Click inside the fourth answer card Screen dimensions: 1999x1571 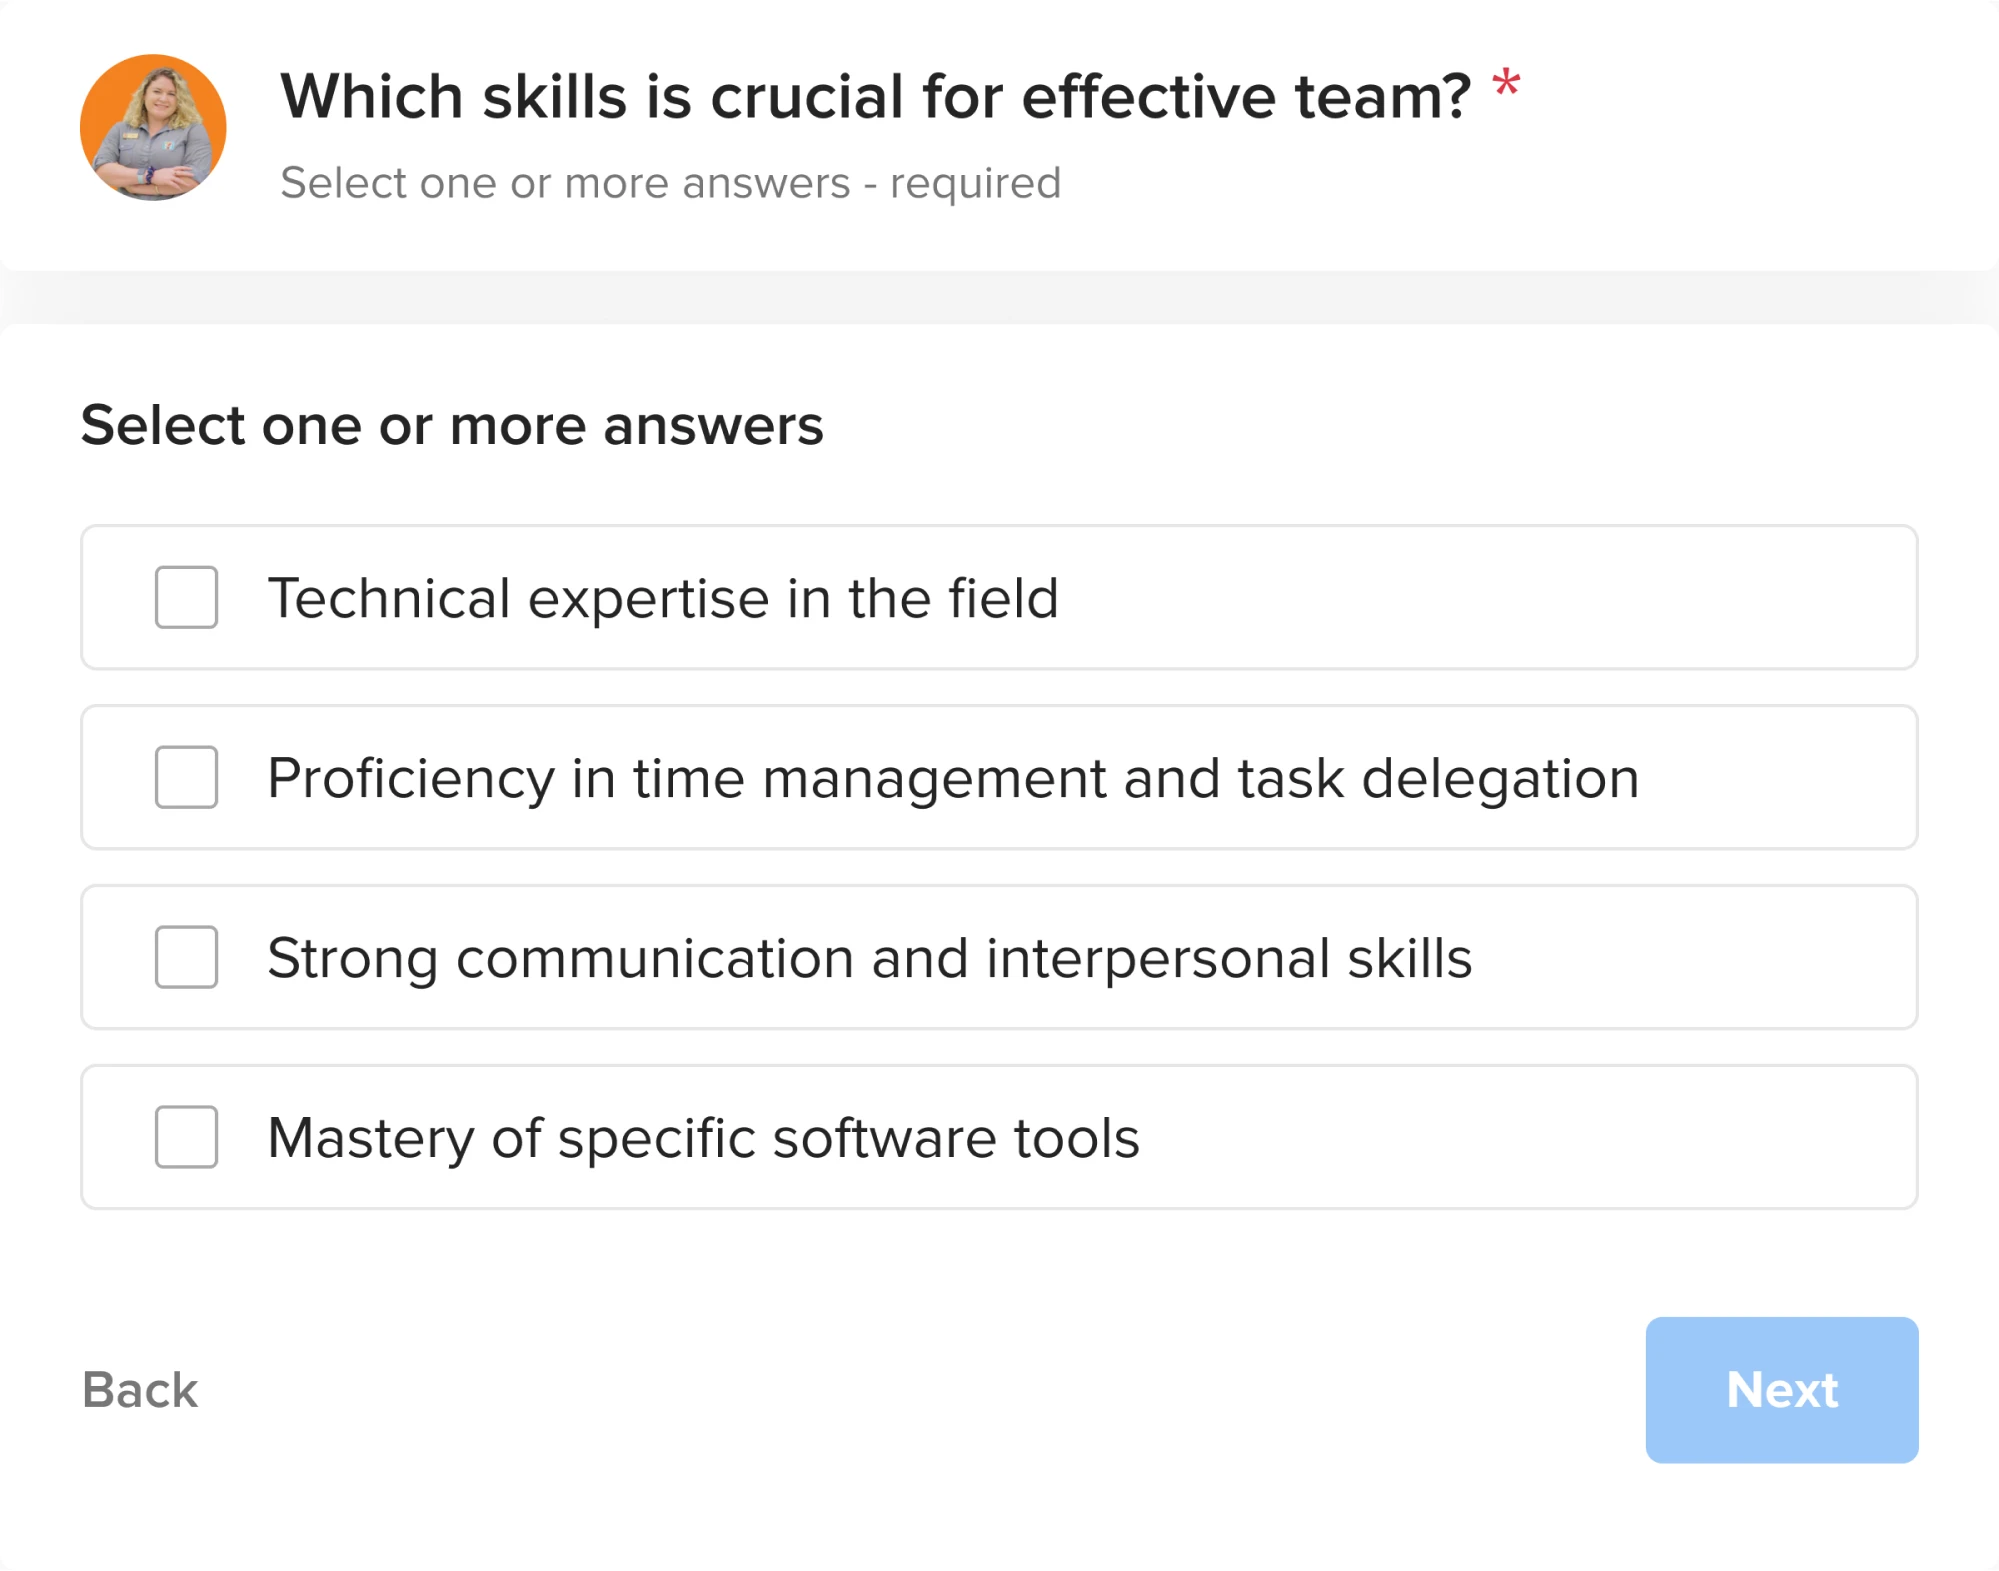pos(999,1136)
